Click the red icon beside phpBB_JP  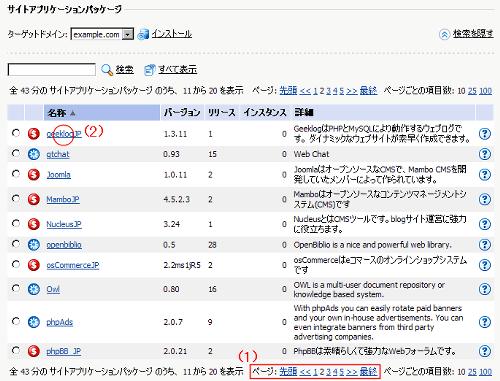click(x=34, y=351)
